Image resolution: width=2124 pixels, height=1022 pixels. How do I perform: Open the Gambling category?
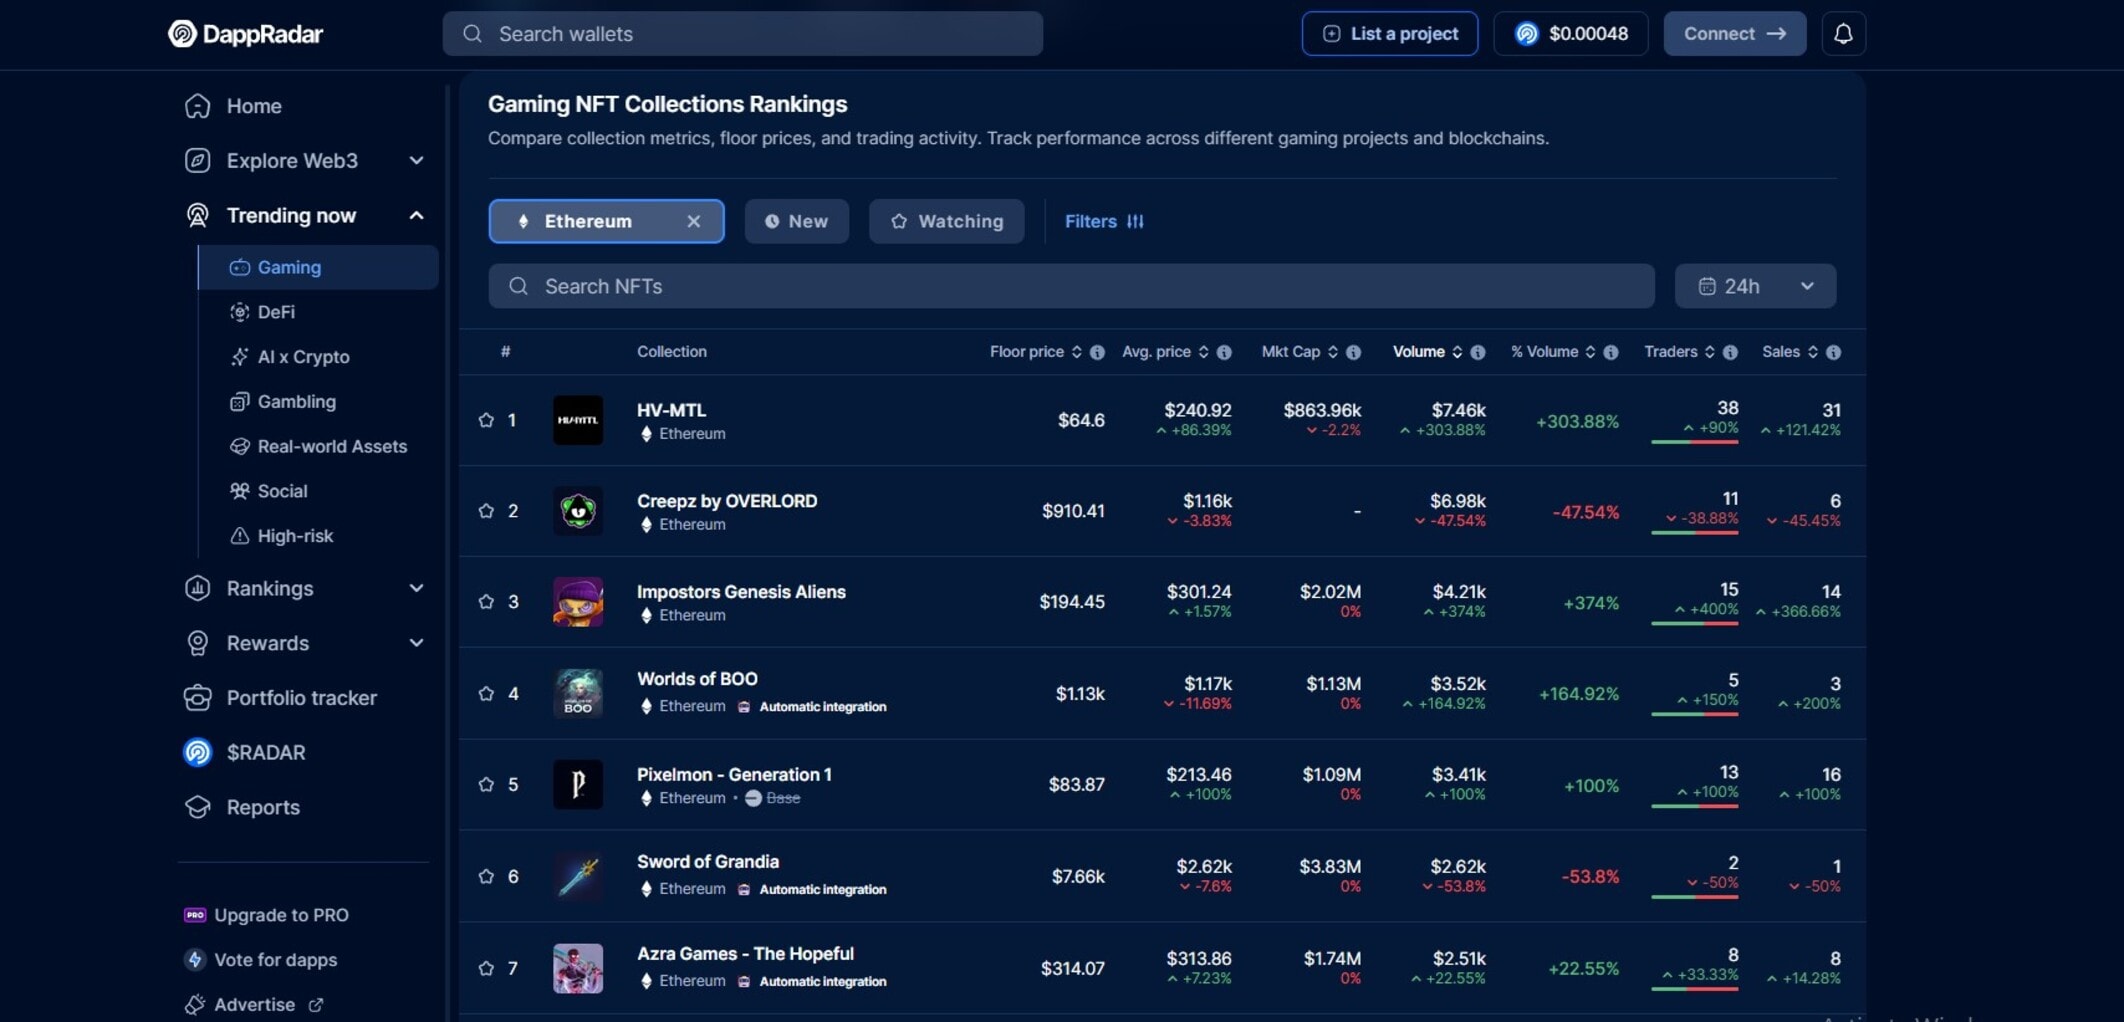pyautogui.click(x=296, y=402)
